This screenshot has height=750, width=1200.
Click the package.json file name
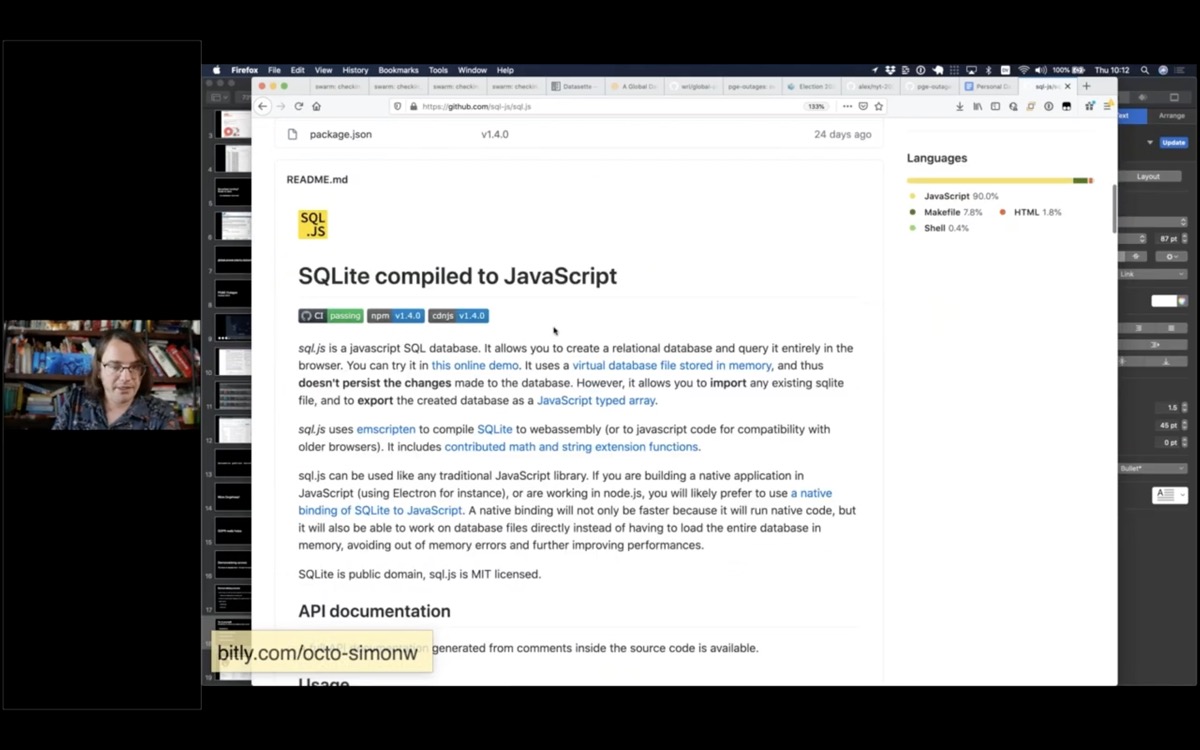341,134
